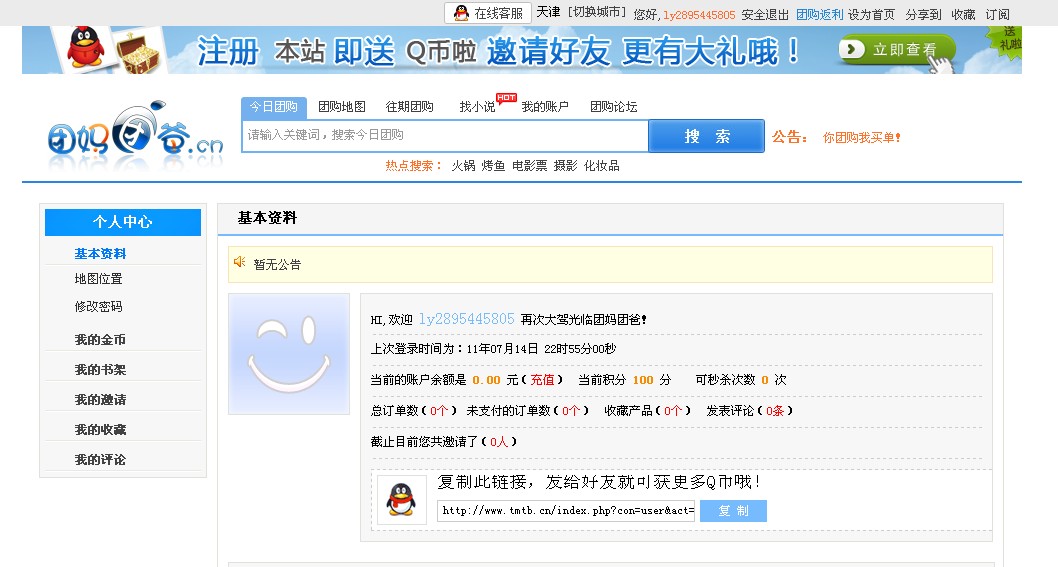
Task: Click username link in the welcome message
Action: click(x=466, y=319)
